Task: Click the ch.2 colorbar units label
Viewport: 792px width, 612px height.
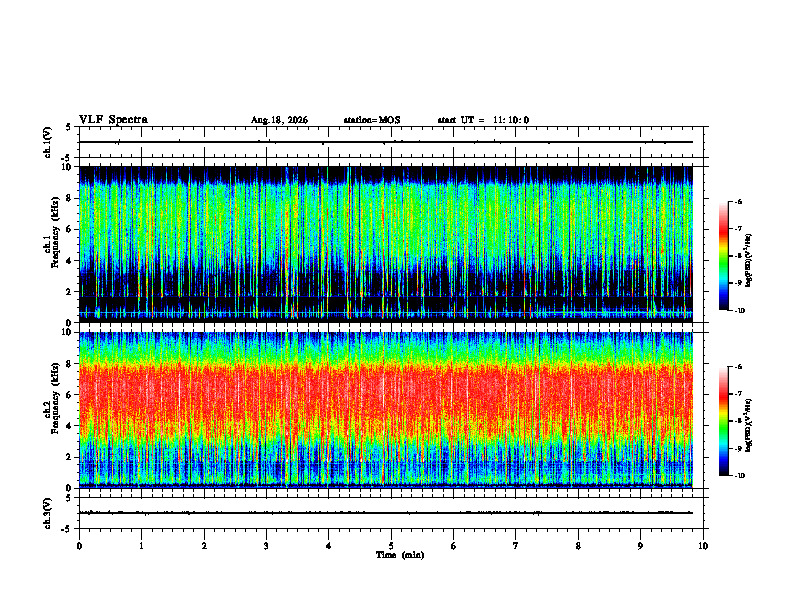Action: tap(749, 426)
